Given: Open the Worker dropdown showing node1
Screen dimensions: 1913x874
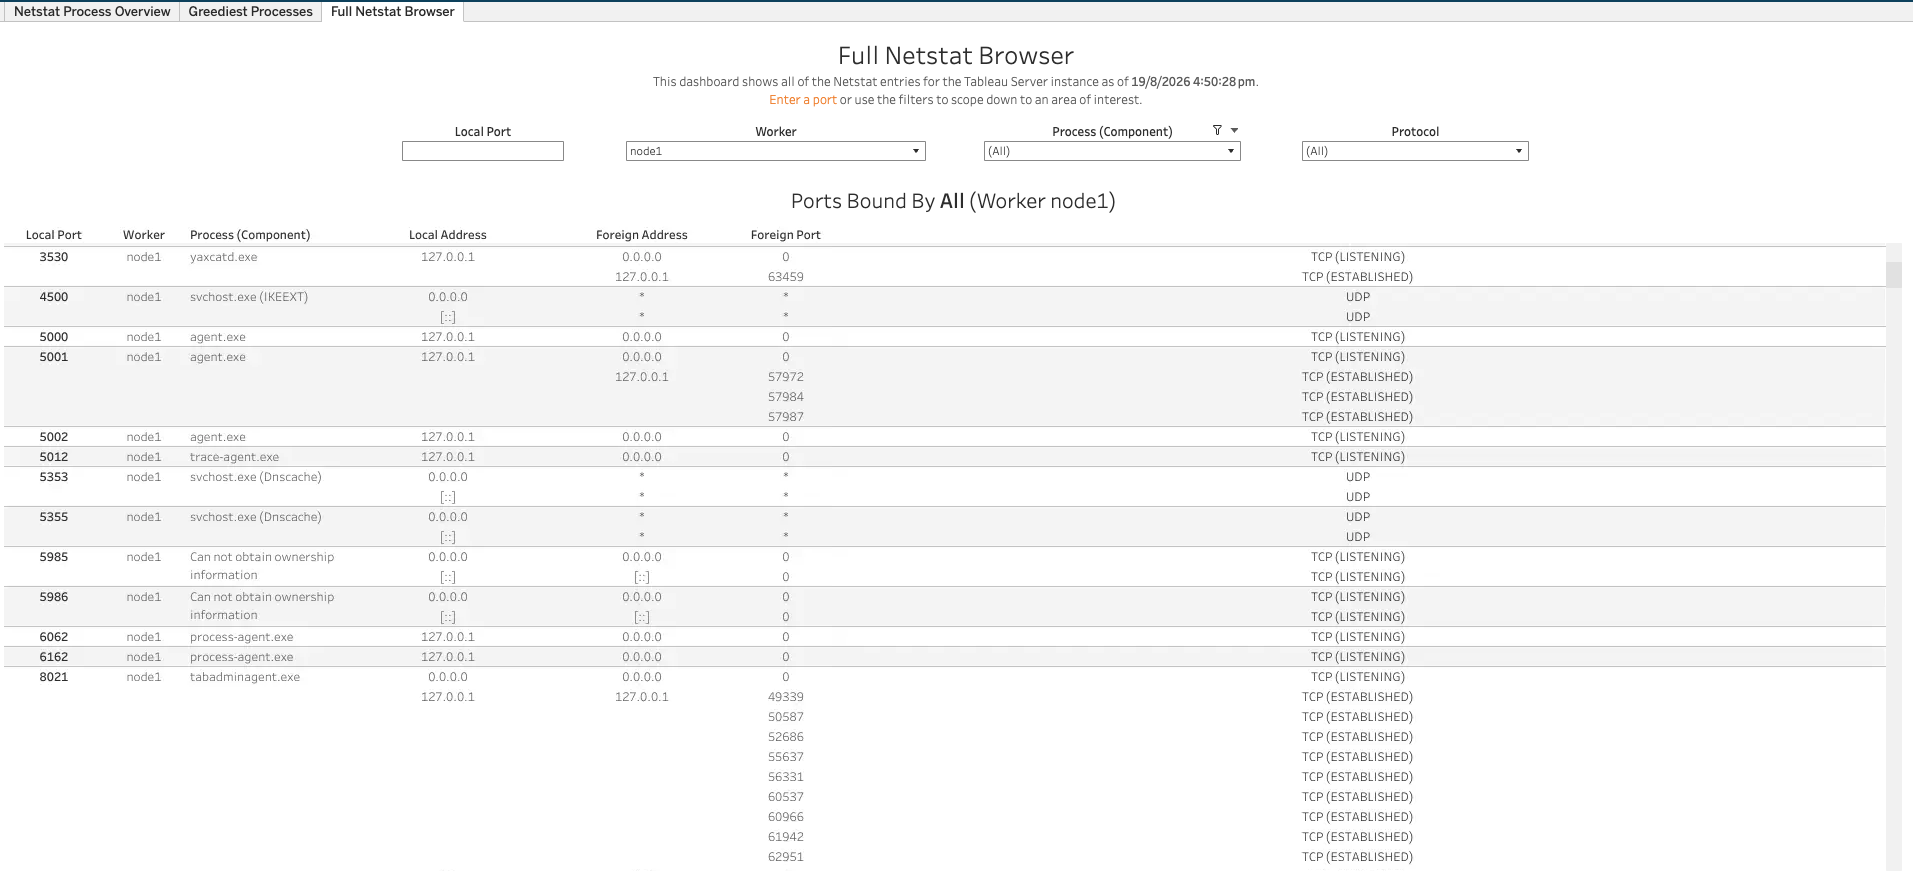Looking at the screenshot, I should tap(775, 151).
